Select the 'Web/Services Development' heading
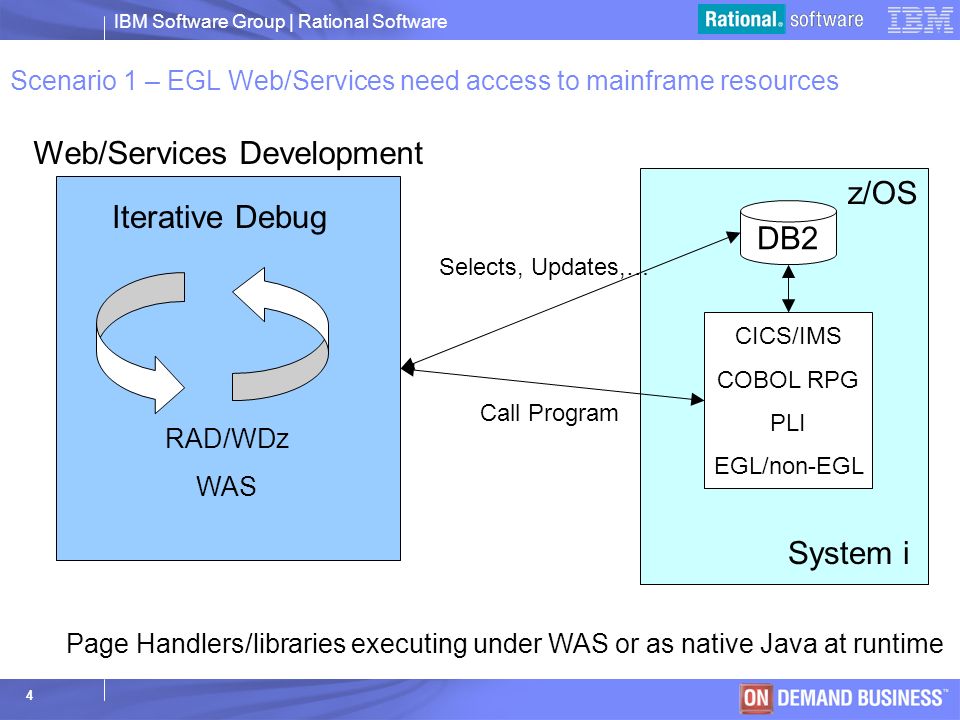The image size is (960, 720). point(228,153)
